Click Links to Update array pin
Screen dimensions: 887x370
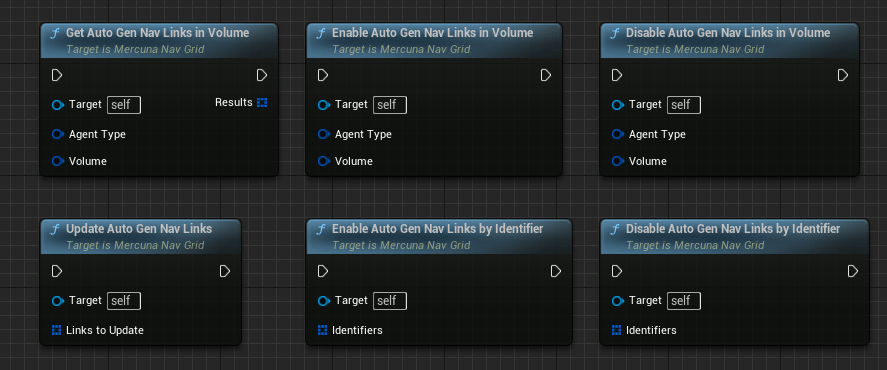57,330
